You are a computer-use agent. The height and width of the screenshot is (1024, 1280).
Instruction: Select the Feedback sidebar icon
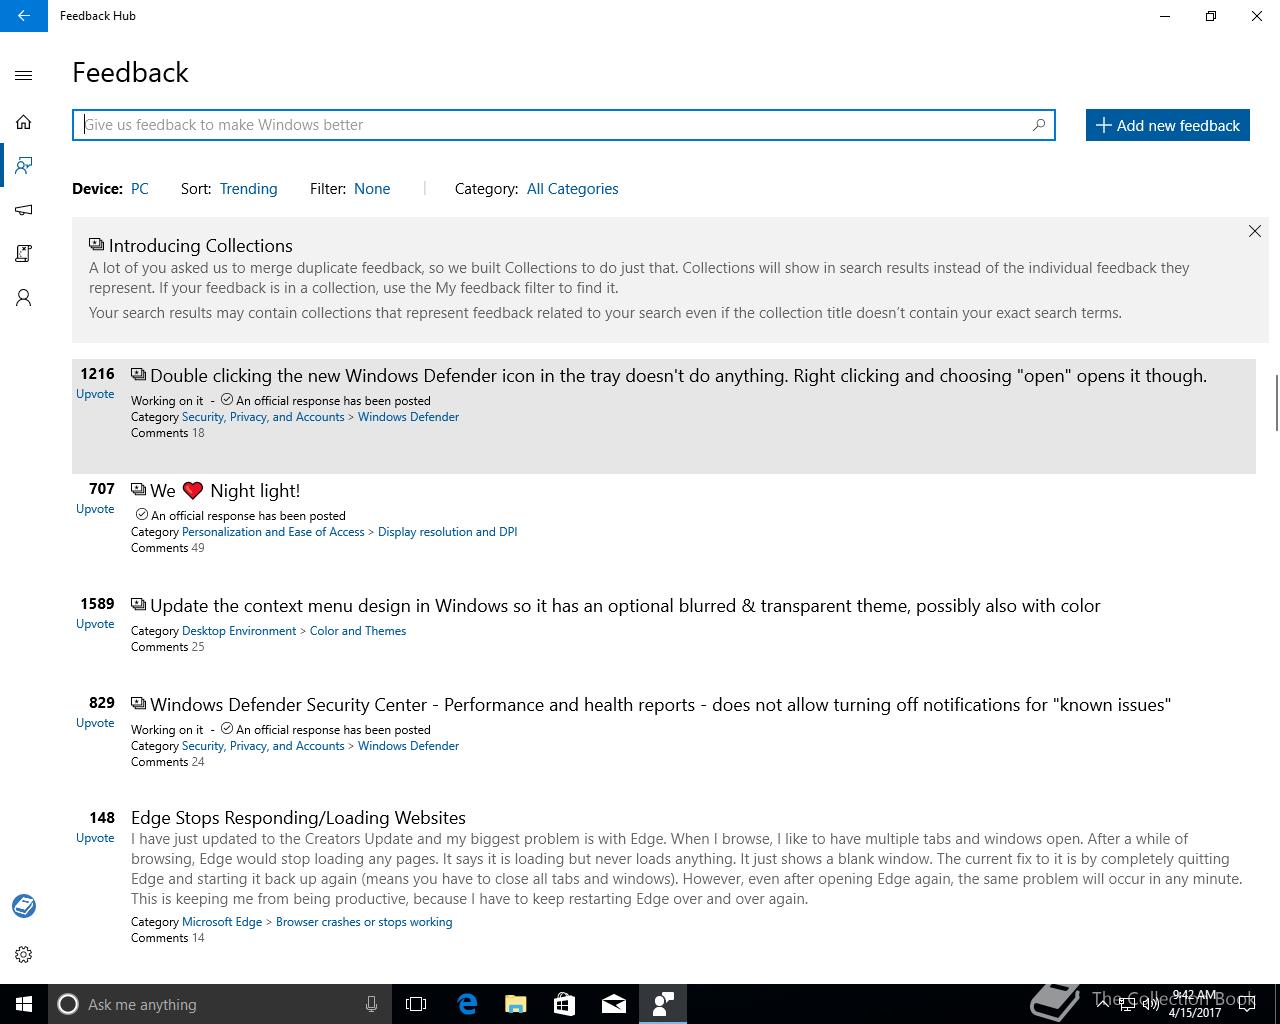pyautogui.click(x=24, y=165)
